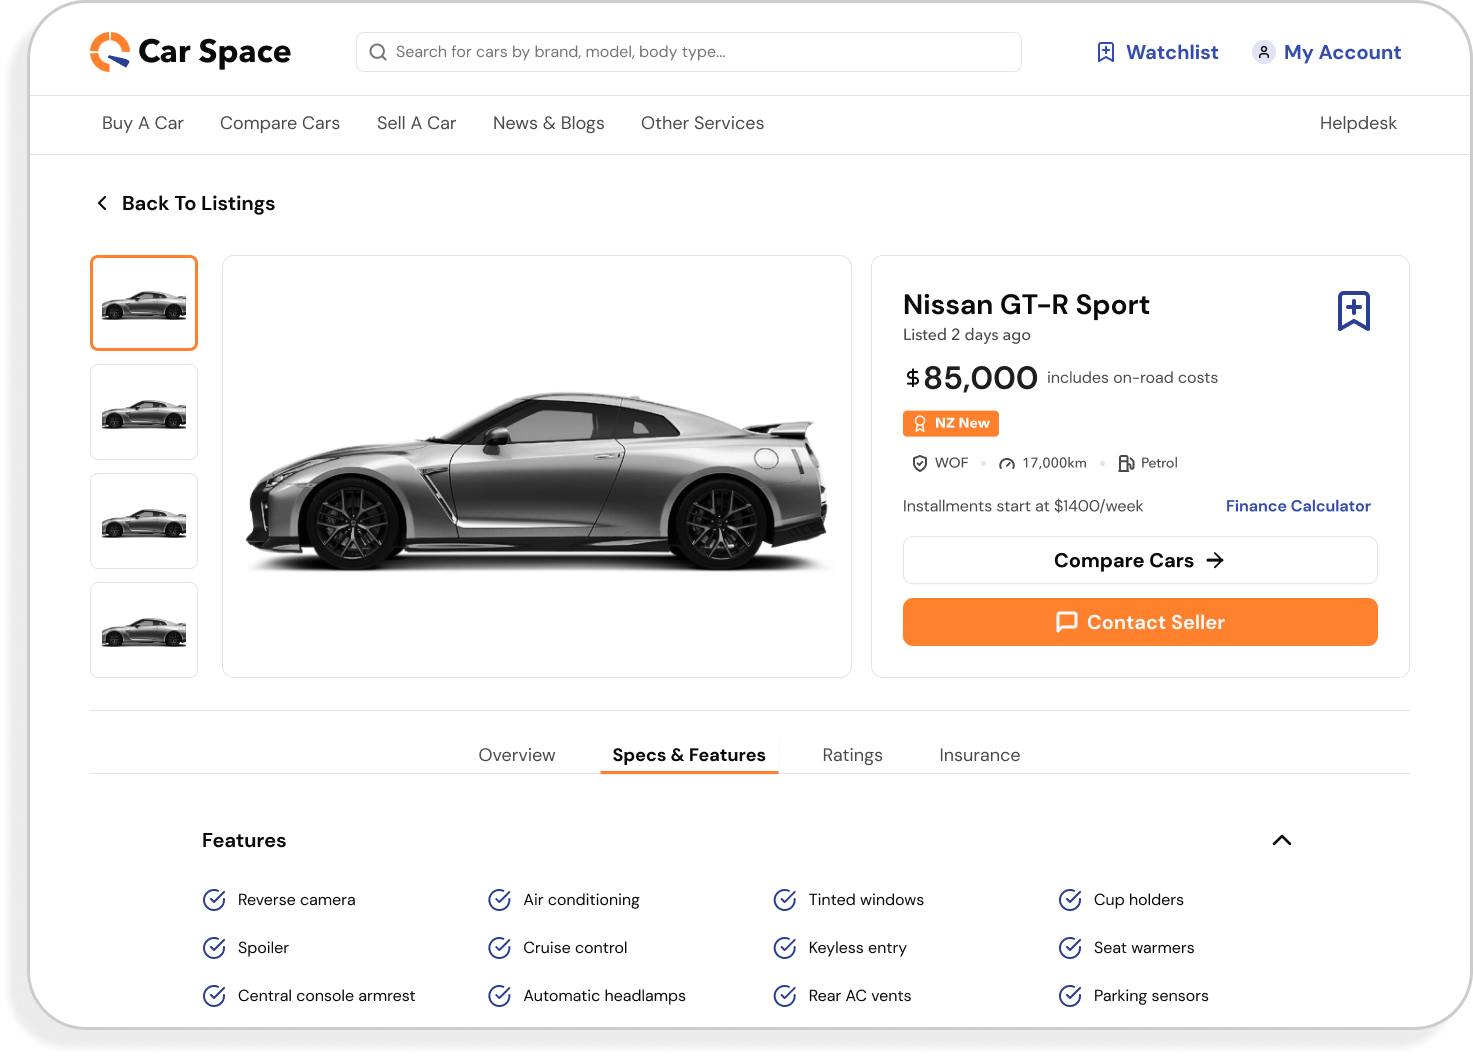Click the Seat warmers check icon
The image size is (1473, 1057).
pos(1070,948)
